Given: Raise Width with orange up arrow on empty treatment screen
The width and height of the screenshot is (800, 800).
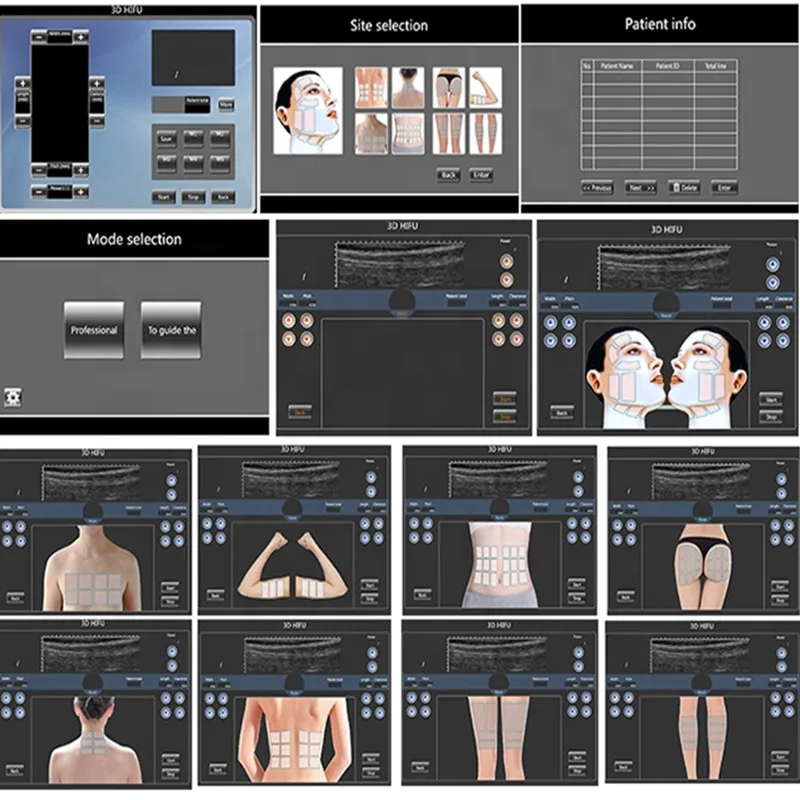Looking at the screenshot, I should click(x=289, y=320).
